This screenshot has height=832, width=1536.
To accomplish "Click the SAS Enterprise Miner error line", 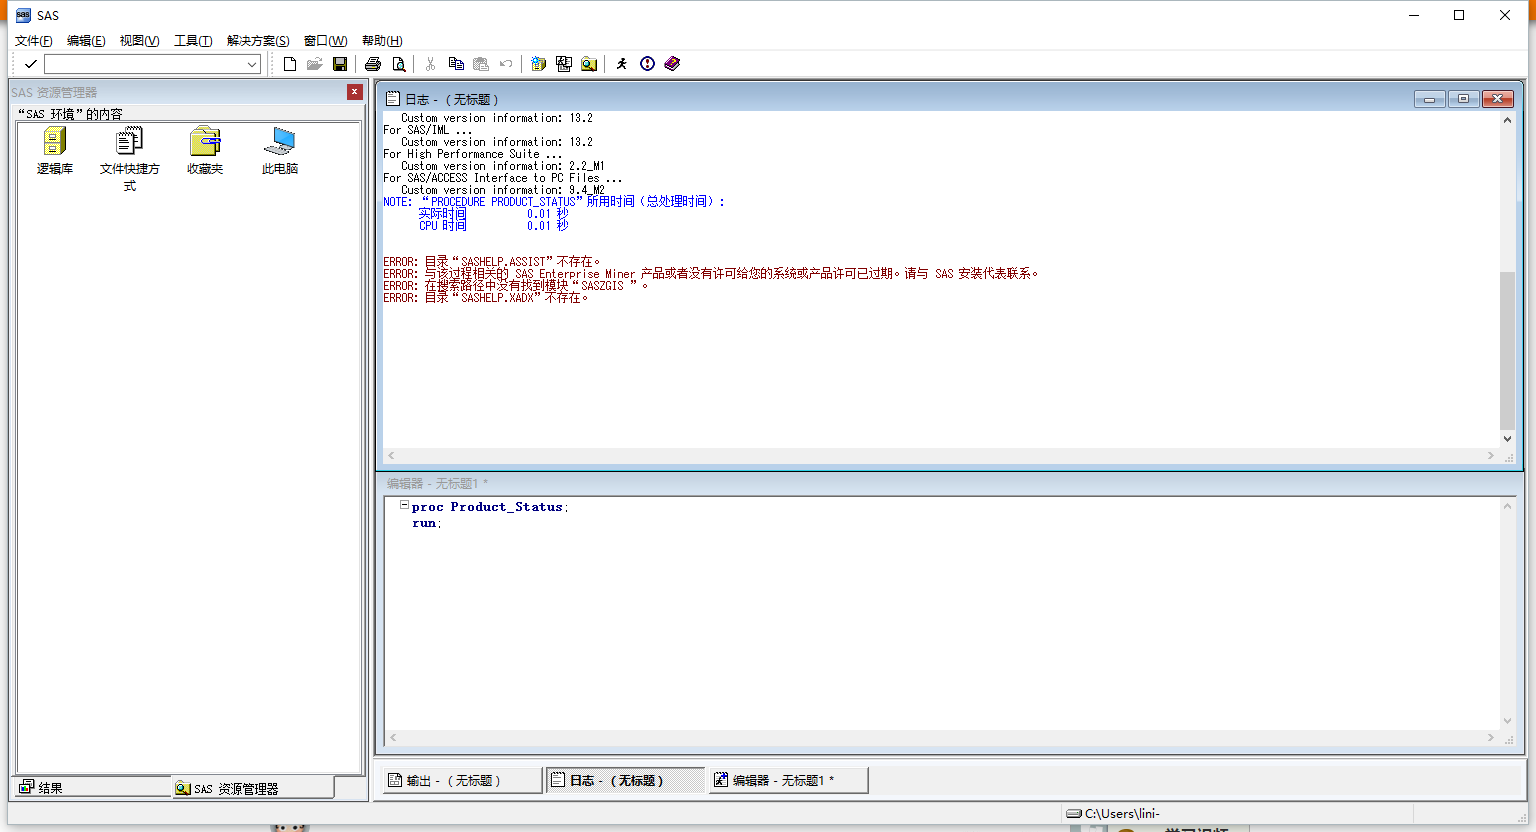I will point(711,274).
